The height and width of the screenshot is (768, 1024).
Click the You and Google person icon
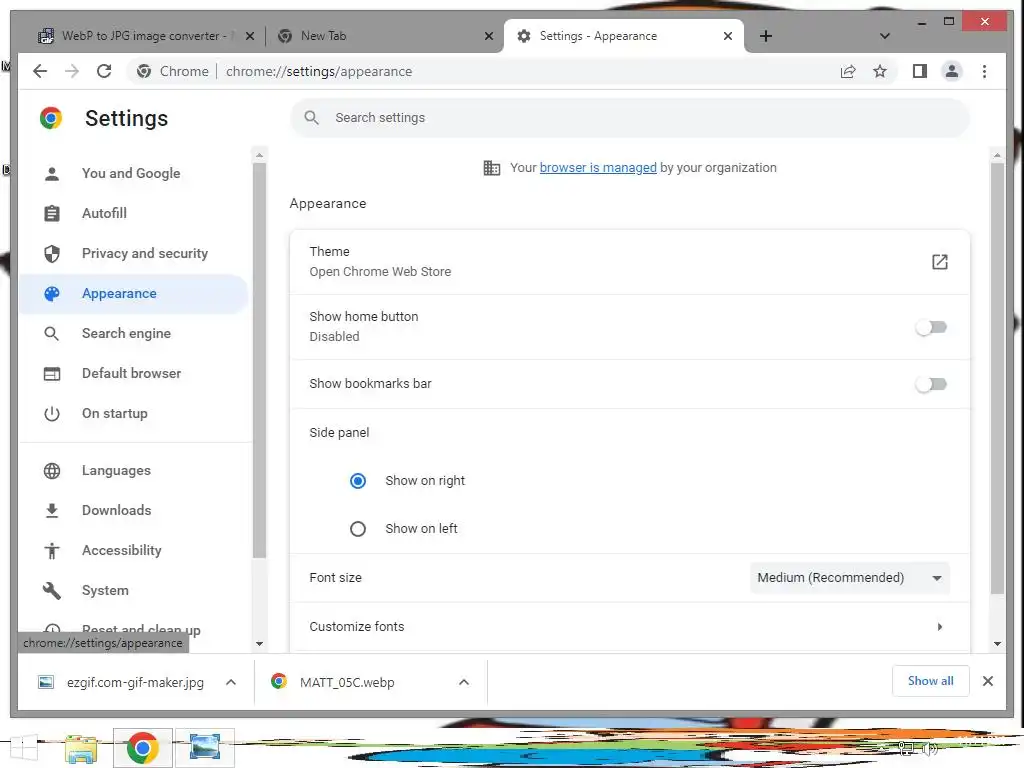[x=52, y=173]
